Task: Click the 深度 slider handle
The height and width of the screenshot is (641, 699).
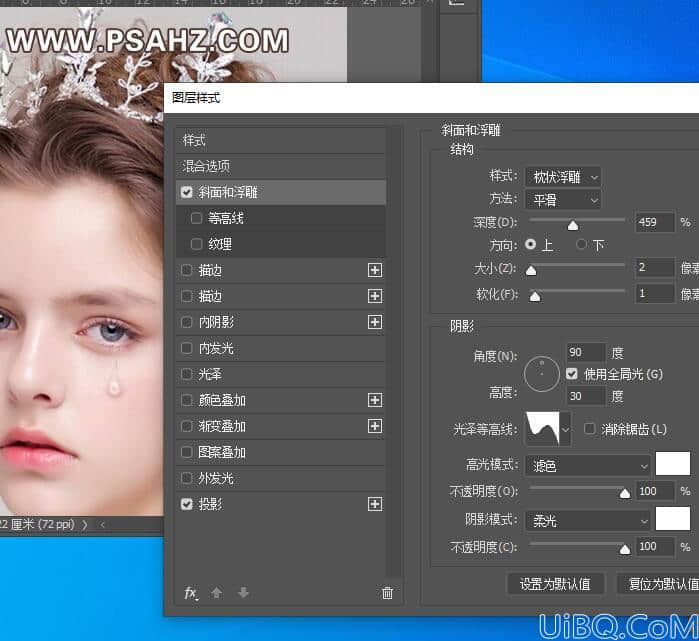Action: tap(572, 225)
